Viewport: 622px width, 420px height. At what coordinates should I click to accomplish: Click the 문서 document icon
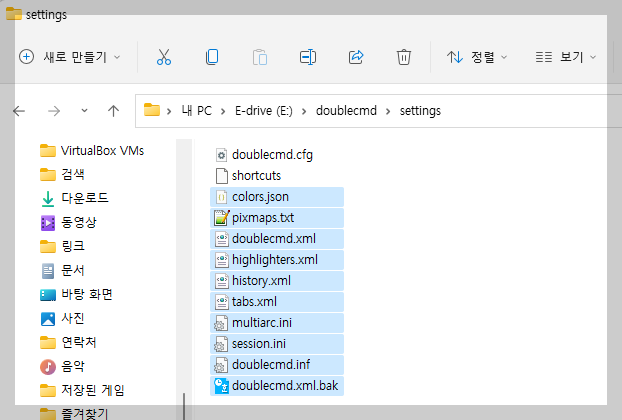pos(48,271)
